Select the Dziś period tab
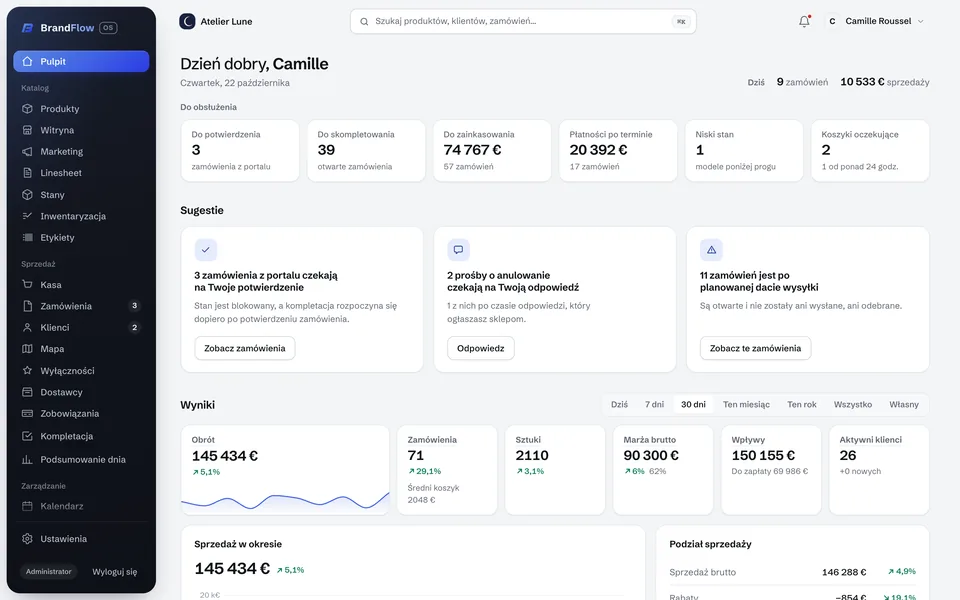The height and width of the screenshot is (600, 960). [x=620, y=405]
